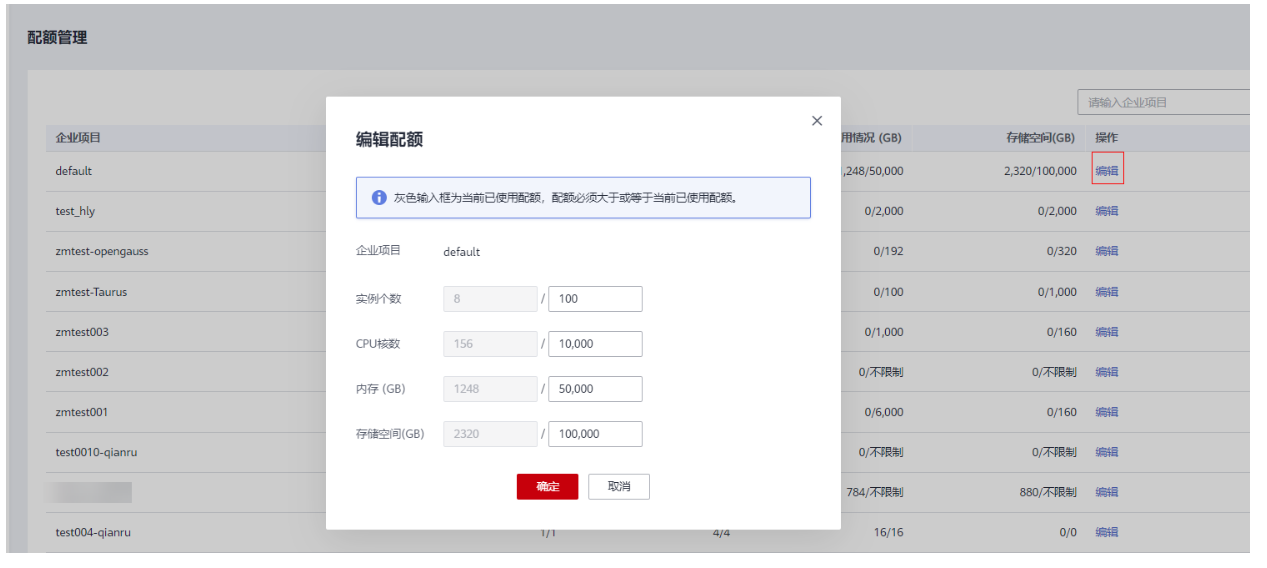Click the 请输入企业项目 search box
1267x568 pixels.
click(1163, 102)
